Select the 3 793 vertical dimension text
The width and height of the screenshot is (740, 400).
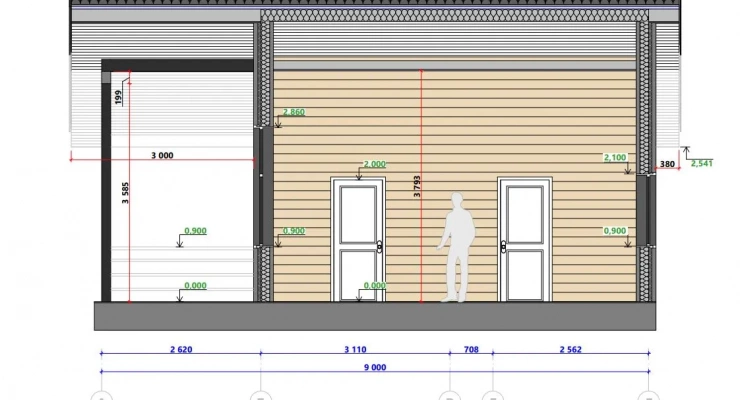tap(417, 186)
